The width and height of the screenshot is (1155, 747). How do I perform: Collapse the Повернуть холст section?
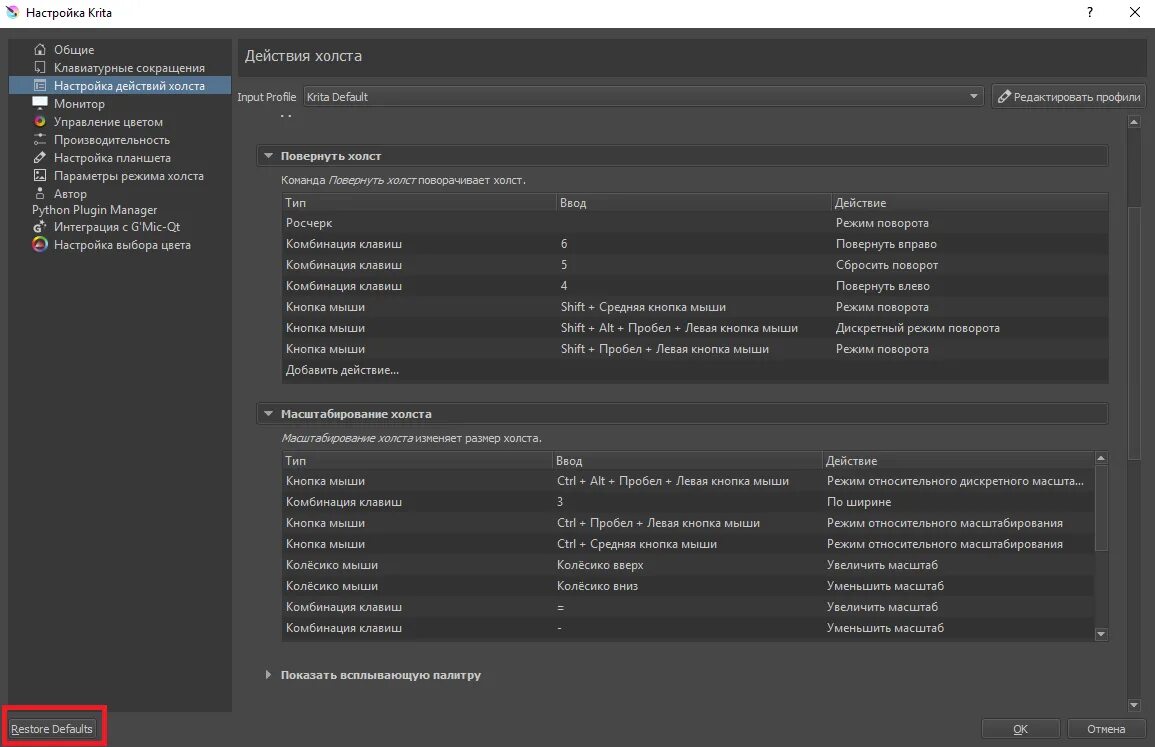tap(268, 156)
